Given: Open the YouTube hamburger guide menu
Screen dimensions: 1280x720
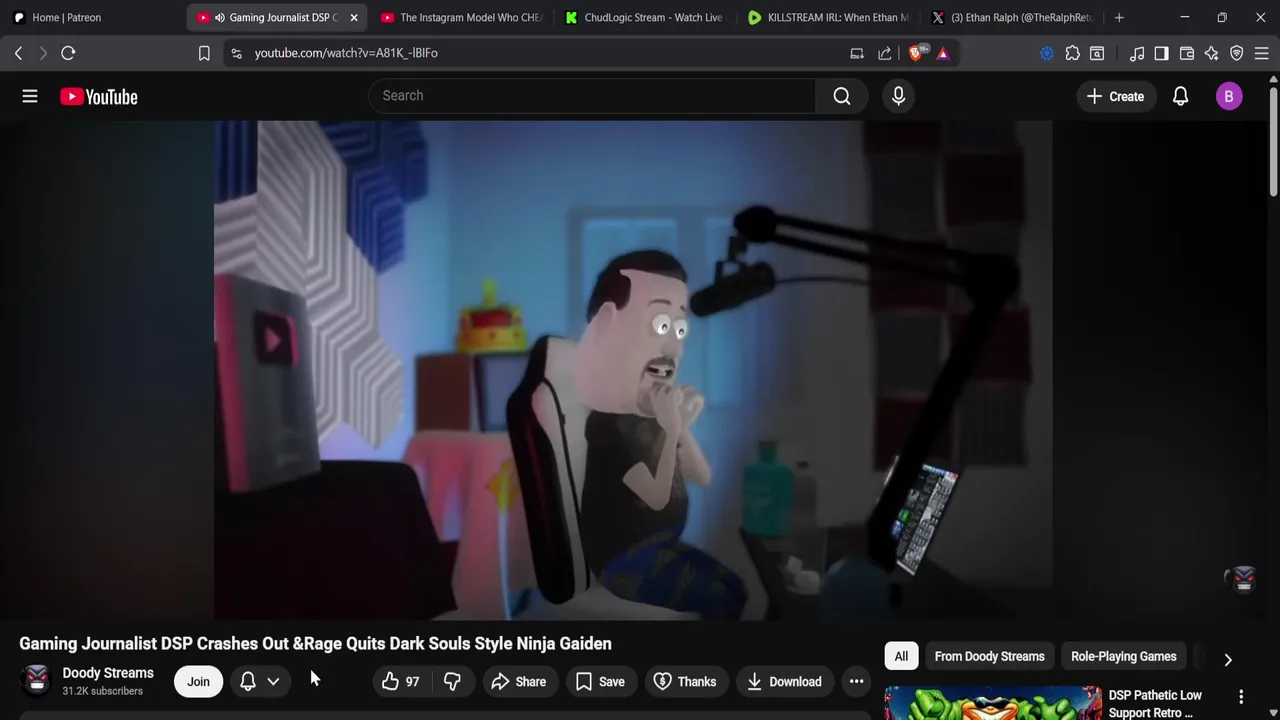Looking at the screenshot, I should click(30, 96).
